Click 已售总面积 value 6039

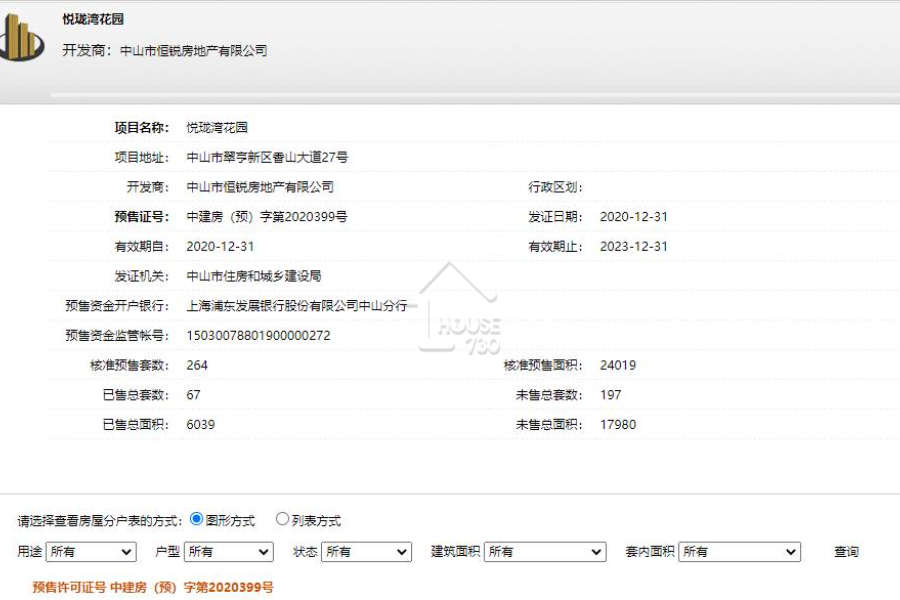(x=200, y=425)
